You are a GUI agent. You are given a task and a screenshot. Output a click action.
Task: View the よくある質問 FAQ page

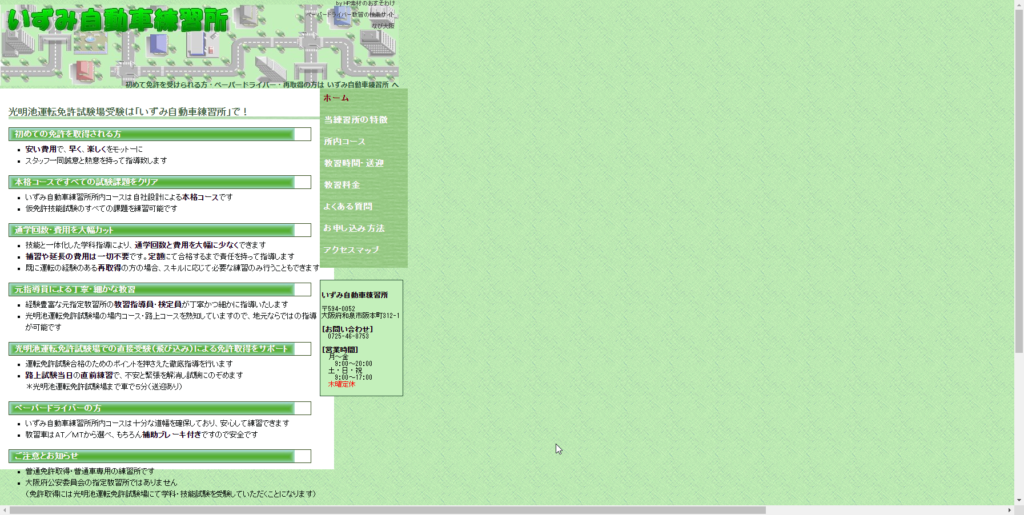click(x=347, y=207)
